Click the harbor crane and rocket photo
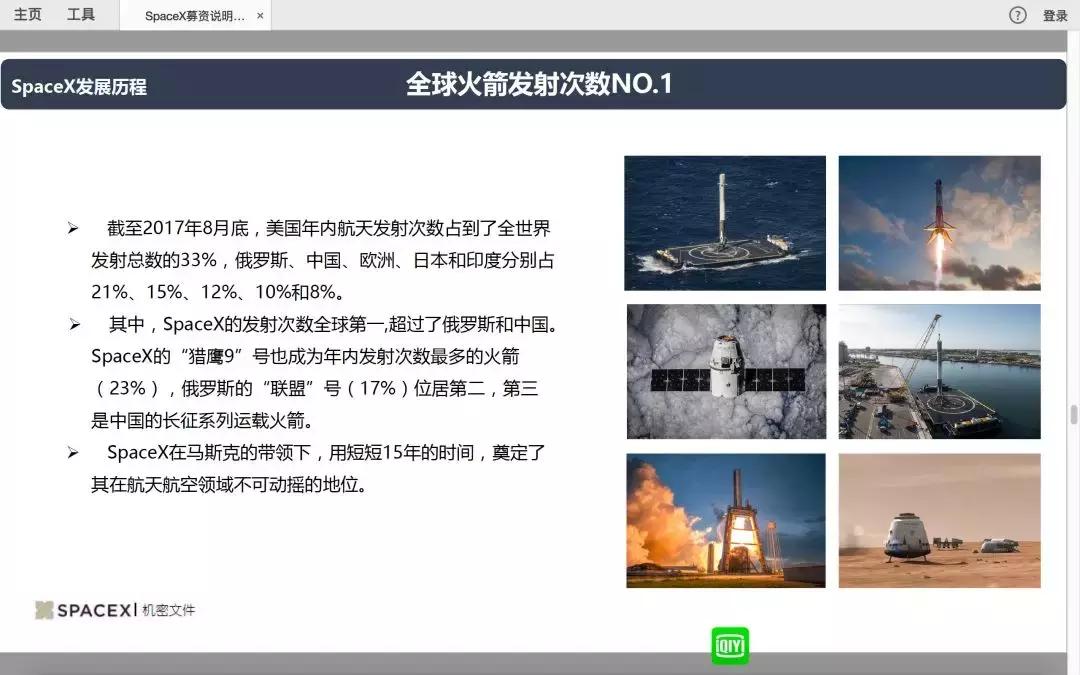 click(x=938, y=371)
